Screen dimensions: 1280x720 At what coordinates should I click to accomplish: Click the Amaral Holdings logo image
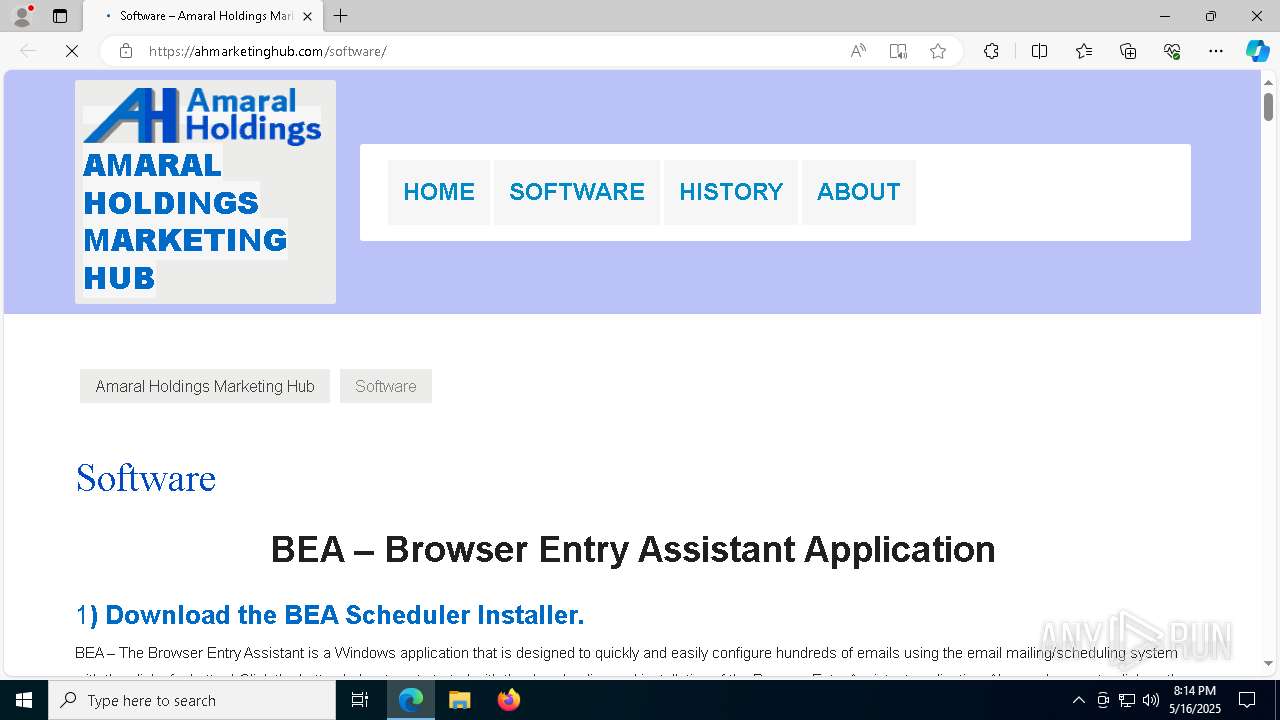(202, 116)
